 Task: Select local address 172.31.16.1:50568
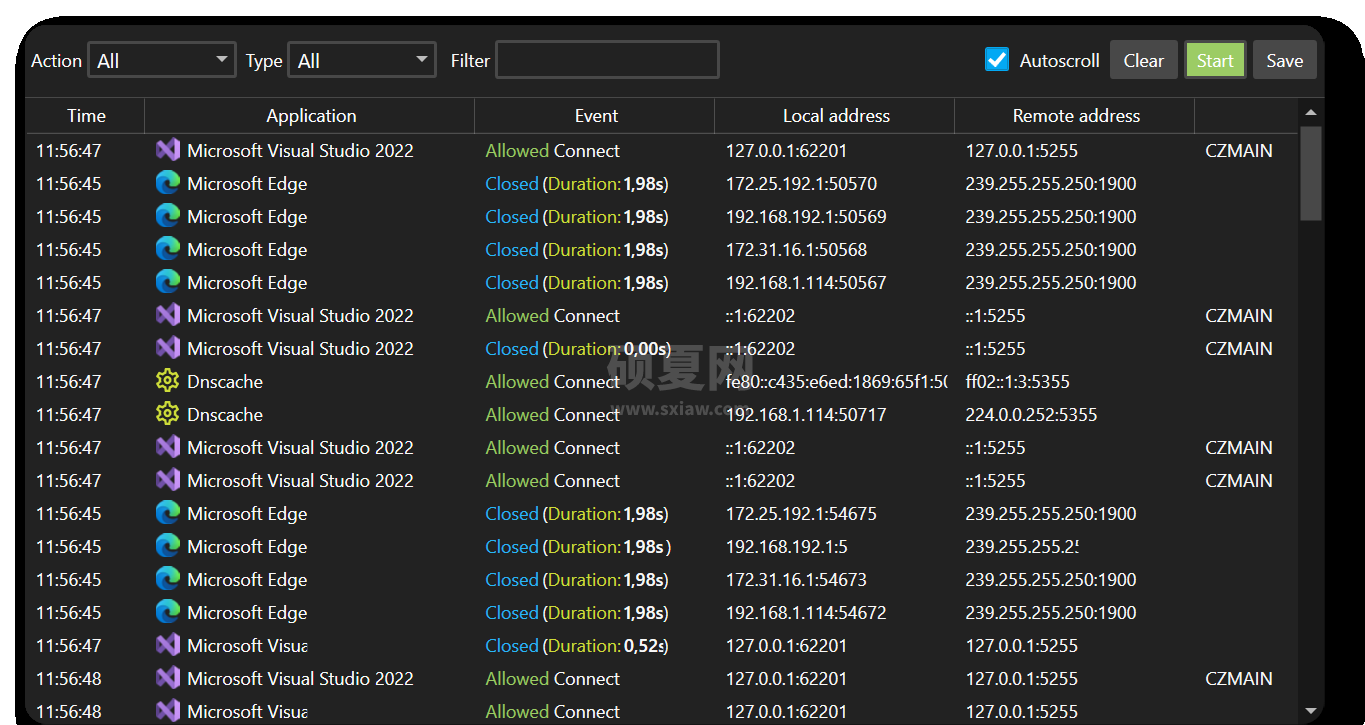coord(796,250)
